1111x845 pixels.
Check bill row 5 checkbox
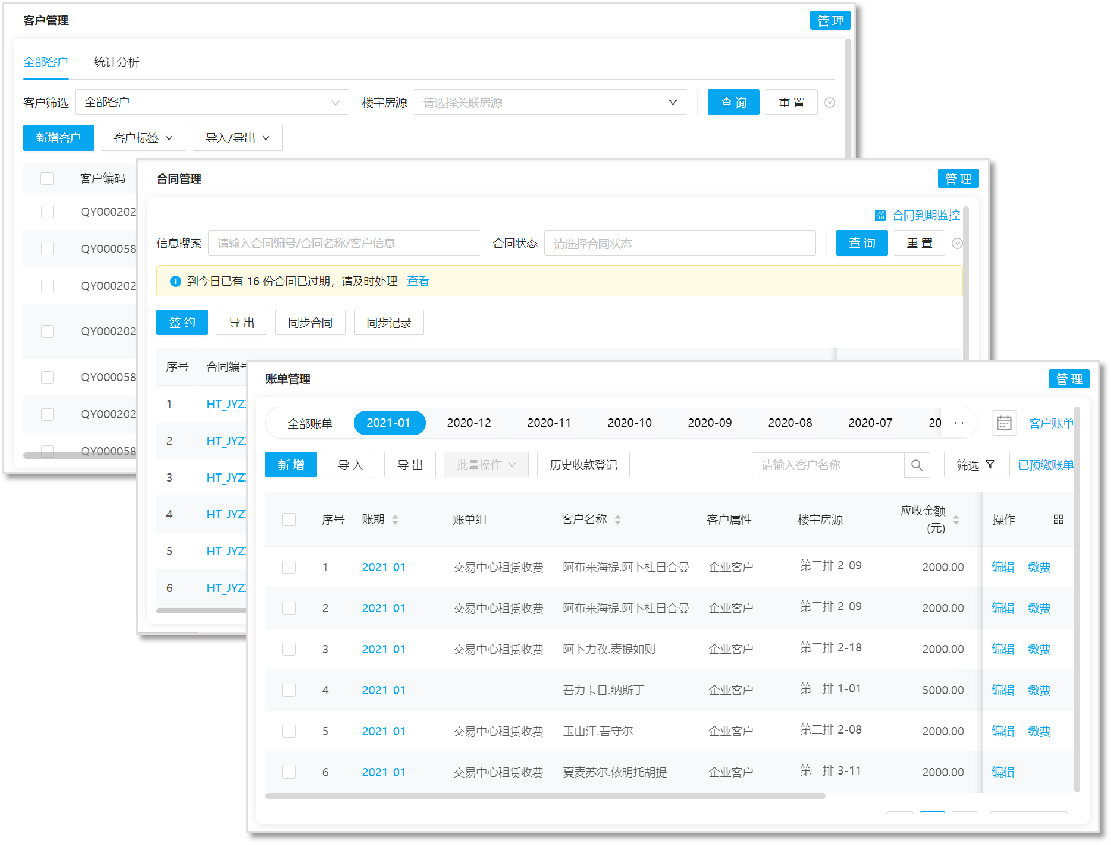coord(289,732)
